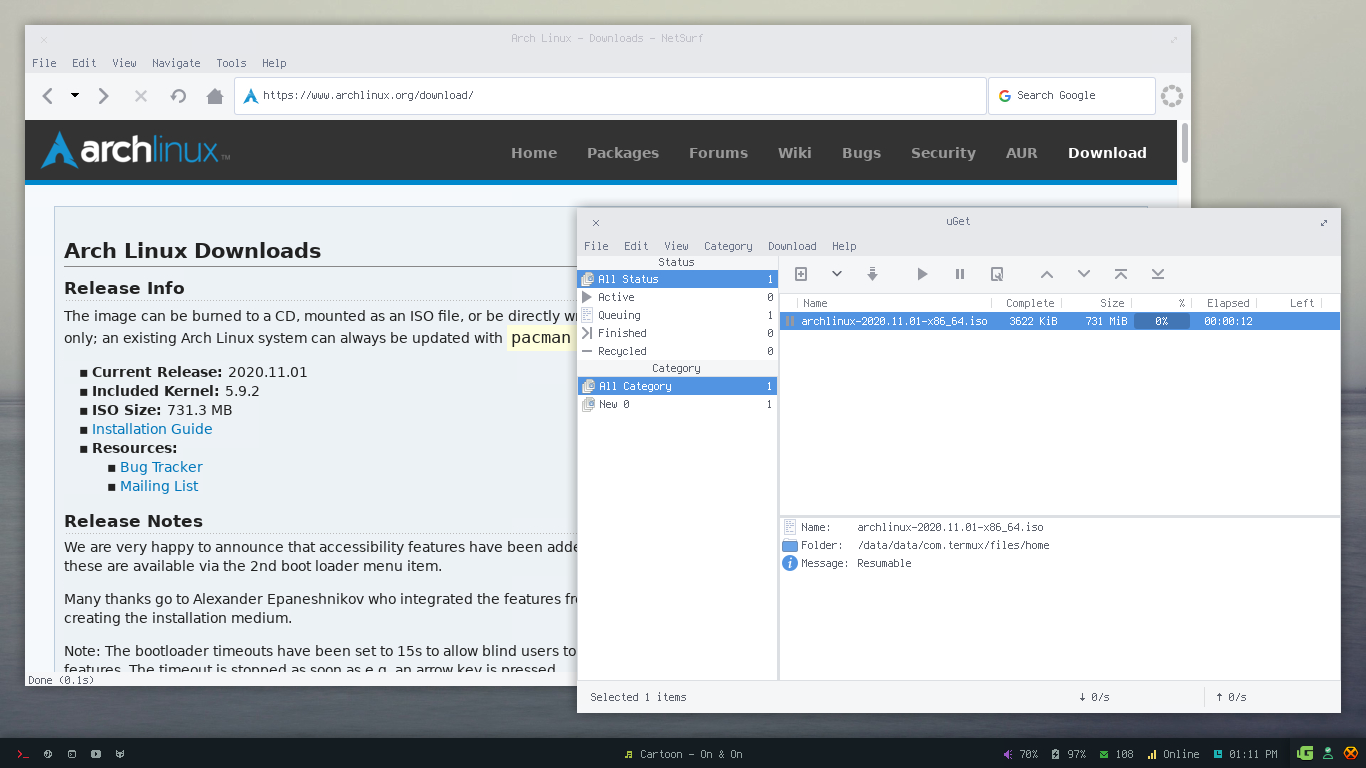The image size is (1366, 768).
Task: Click the Home icon in NetSurf toolbar
Action: pyautogui.click(x=214, y=96)
